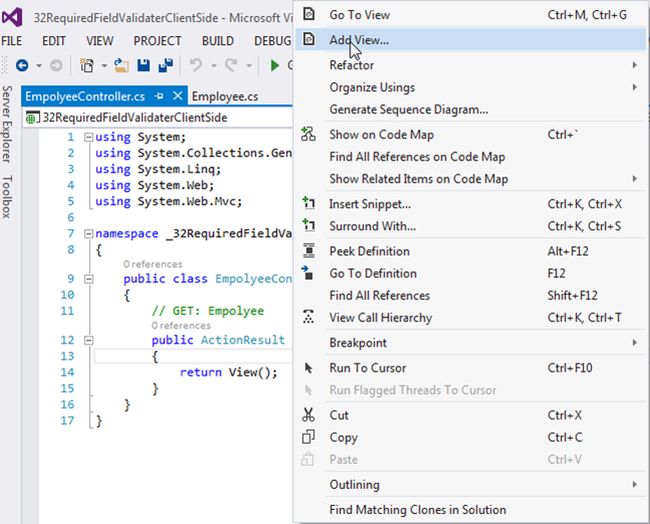The height and width of the screenshot is (524, 650).
Task: Collapse the class block at line 9
Action: (x=89, y=279)
